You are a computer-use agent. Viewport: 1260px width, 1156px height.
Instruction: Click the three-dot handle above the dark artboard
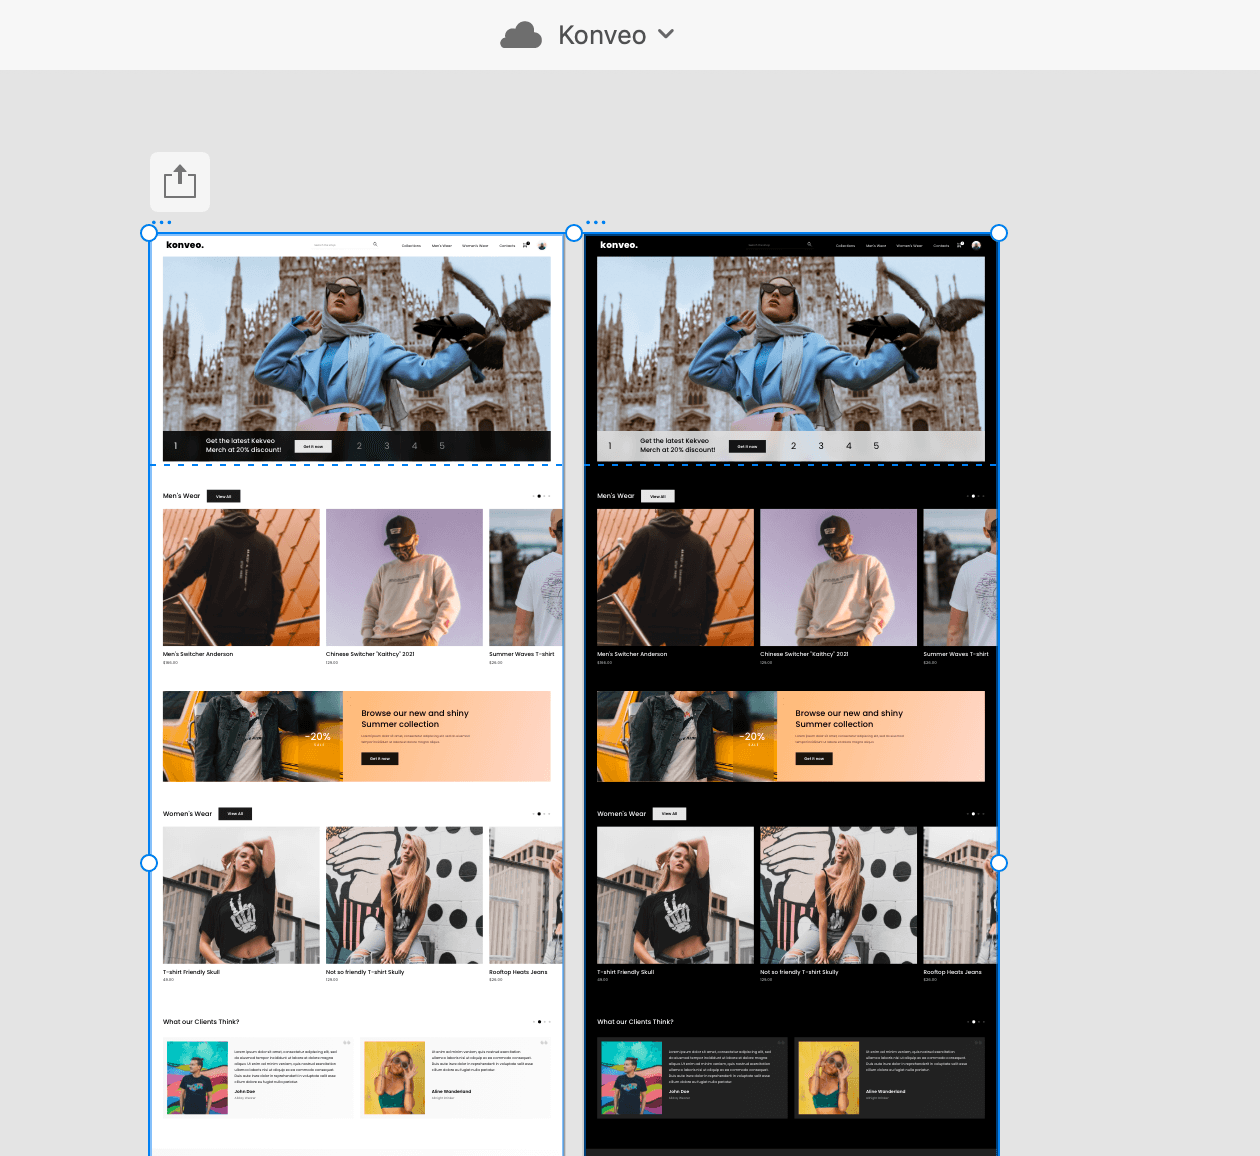point(595,222)
